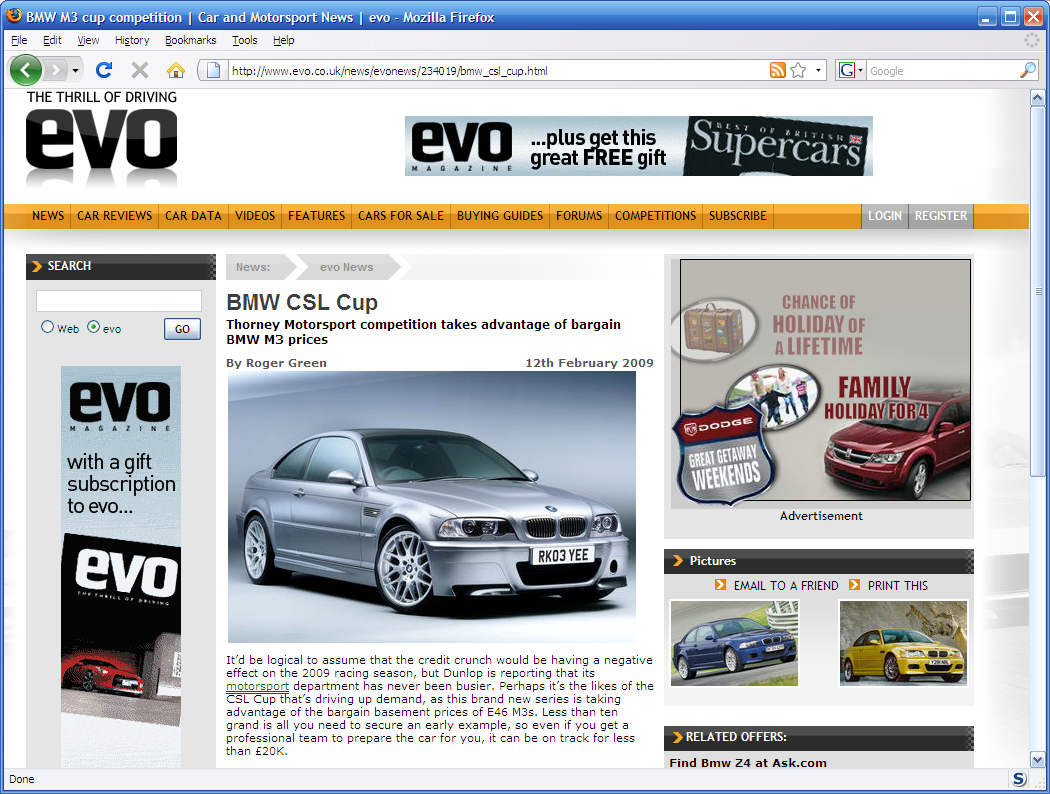Viewport: 1050px width, 794px height.
Task: Open the File menu
Action: (x=19, y=40)
